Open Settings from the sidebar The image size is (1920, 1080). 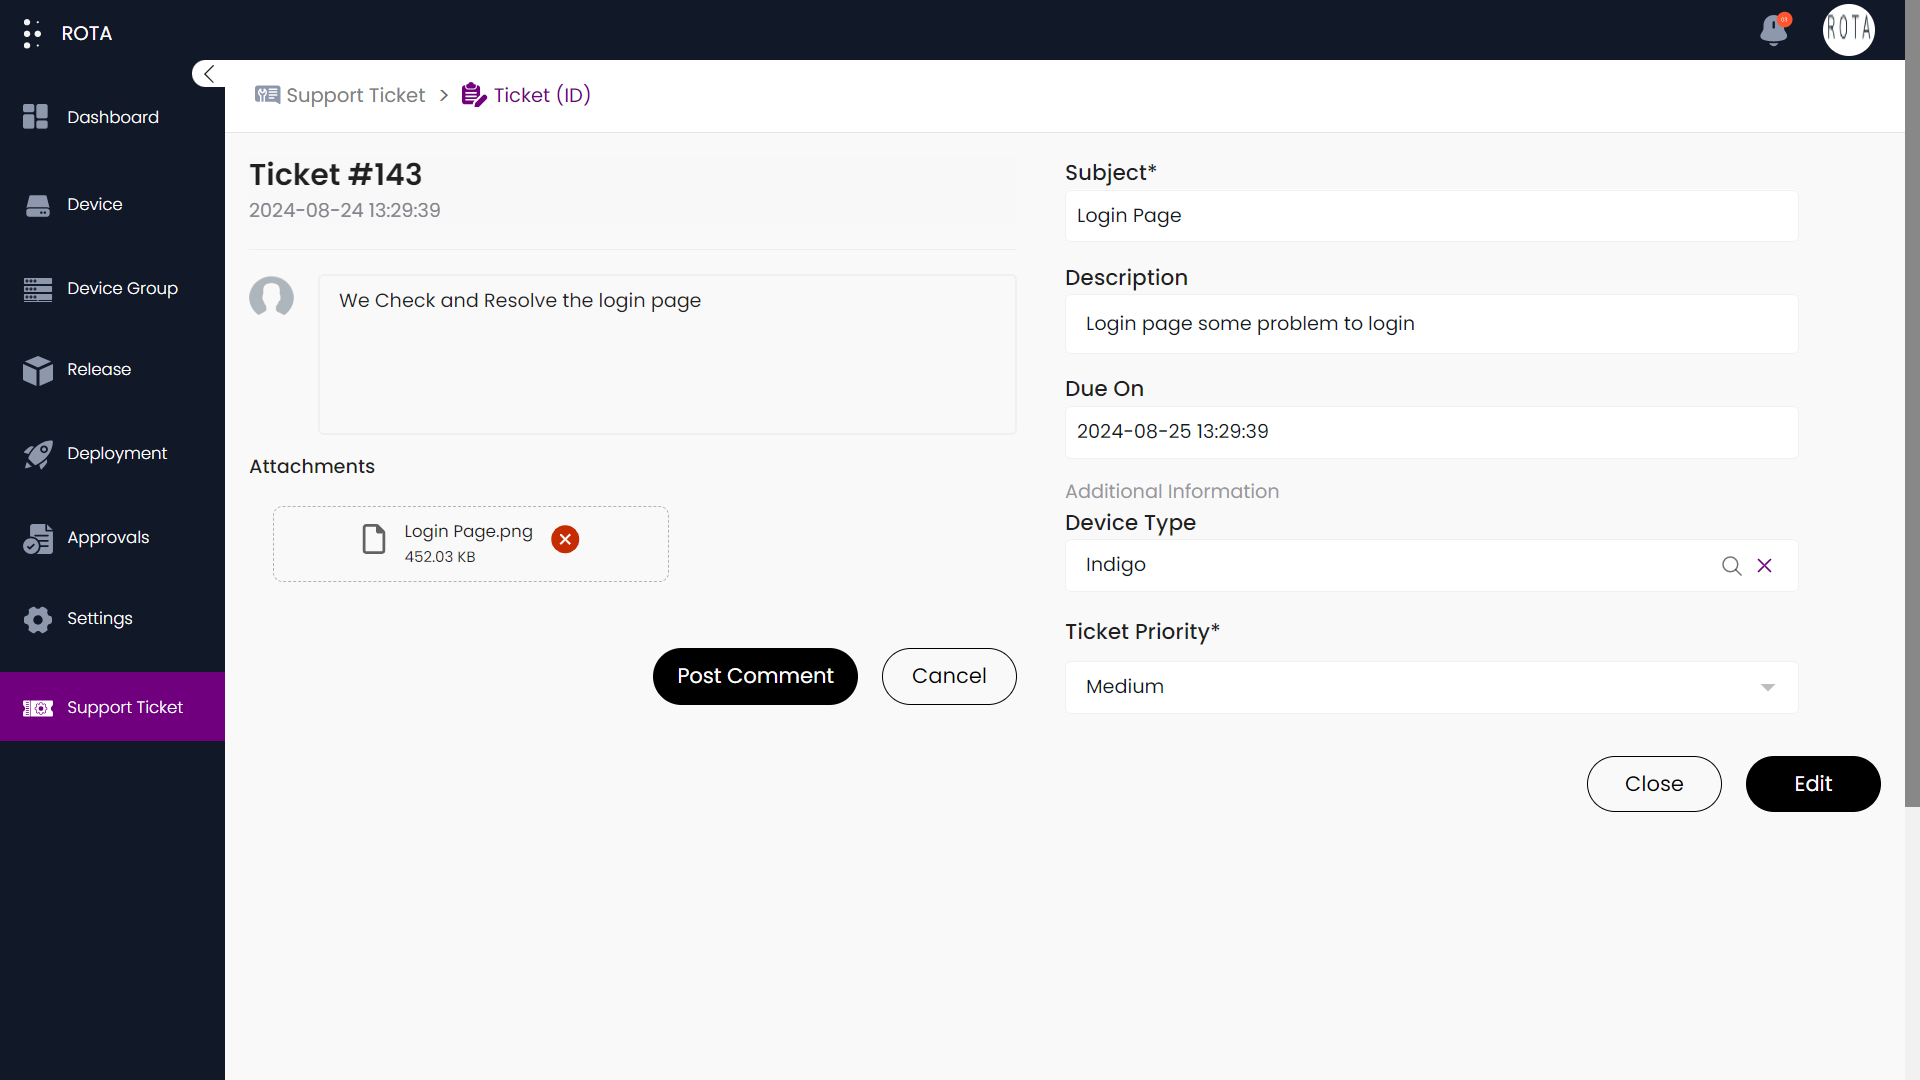100,618
